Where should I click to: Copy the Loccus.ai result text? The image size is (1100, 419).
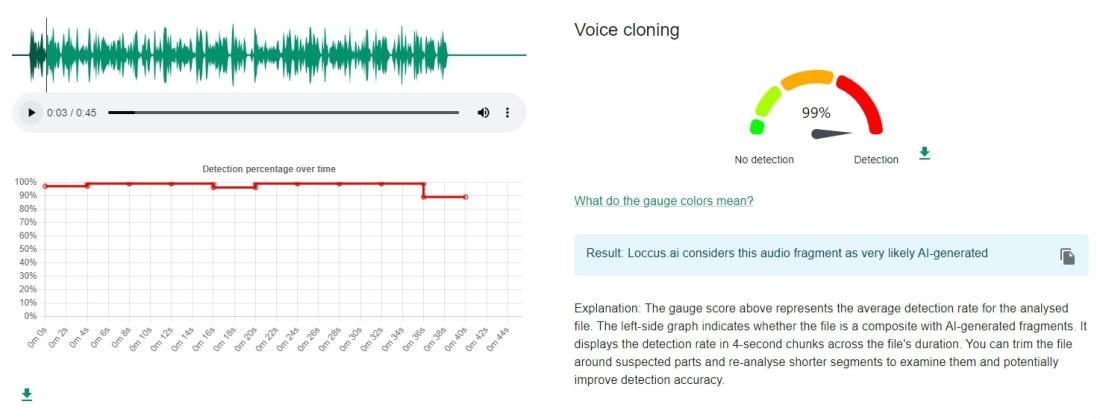click(x=1067, y=256)
